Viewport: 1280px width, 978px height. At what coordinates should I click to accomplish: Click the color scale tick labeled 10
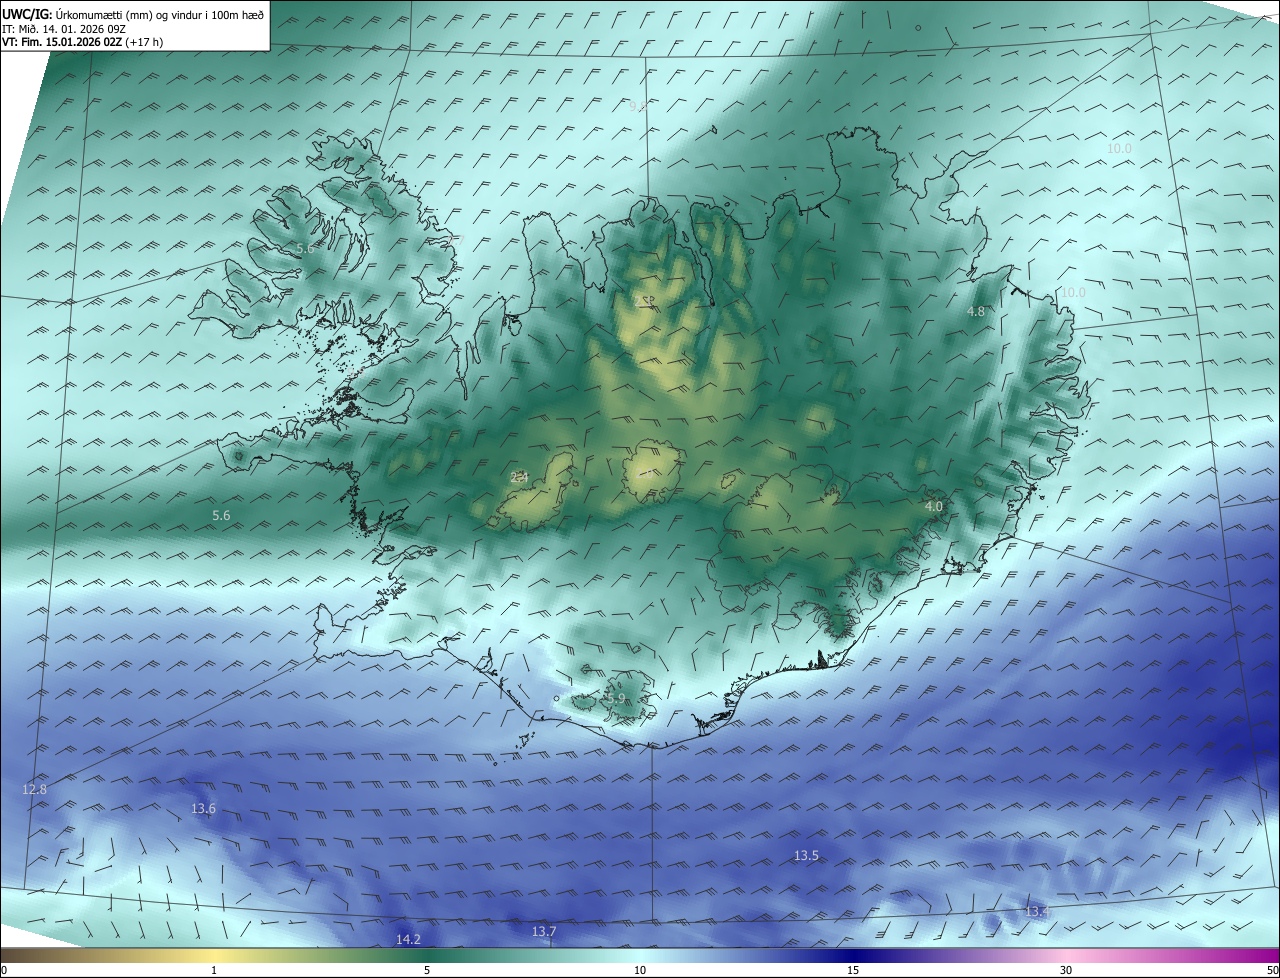pyautogui.click(x=640, y=971)
